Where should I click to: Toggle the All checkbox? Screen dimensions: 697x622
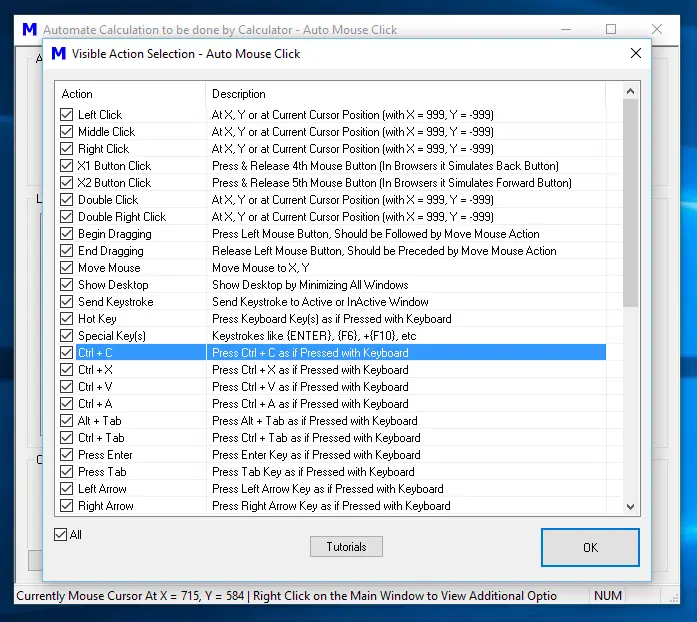click(x=61, y=535)
